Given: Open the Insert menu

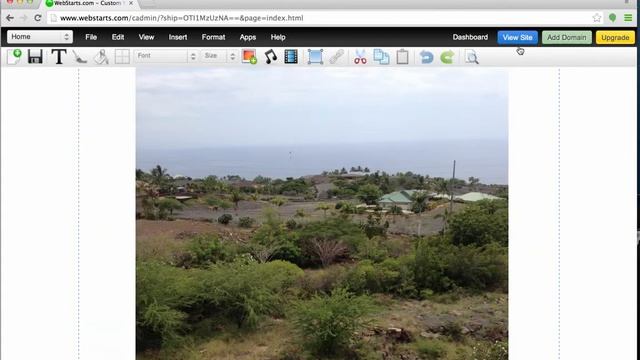Looking at the screenshot, I should pos(178,37).
